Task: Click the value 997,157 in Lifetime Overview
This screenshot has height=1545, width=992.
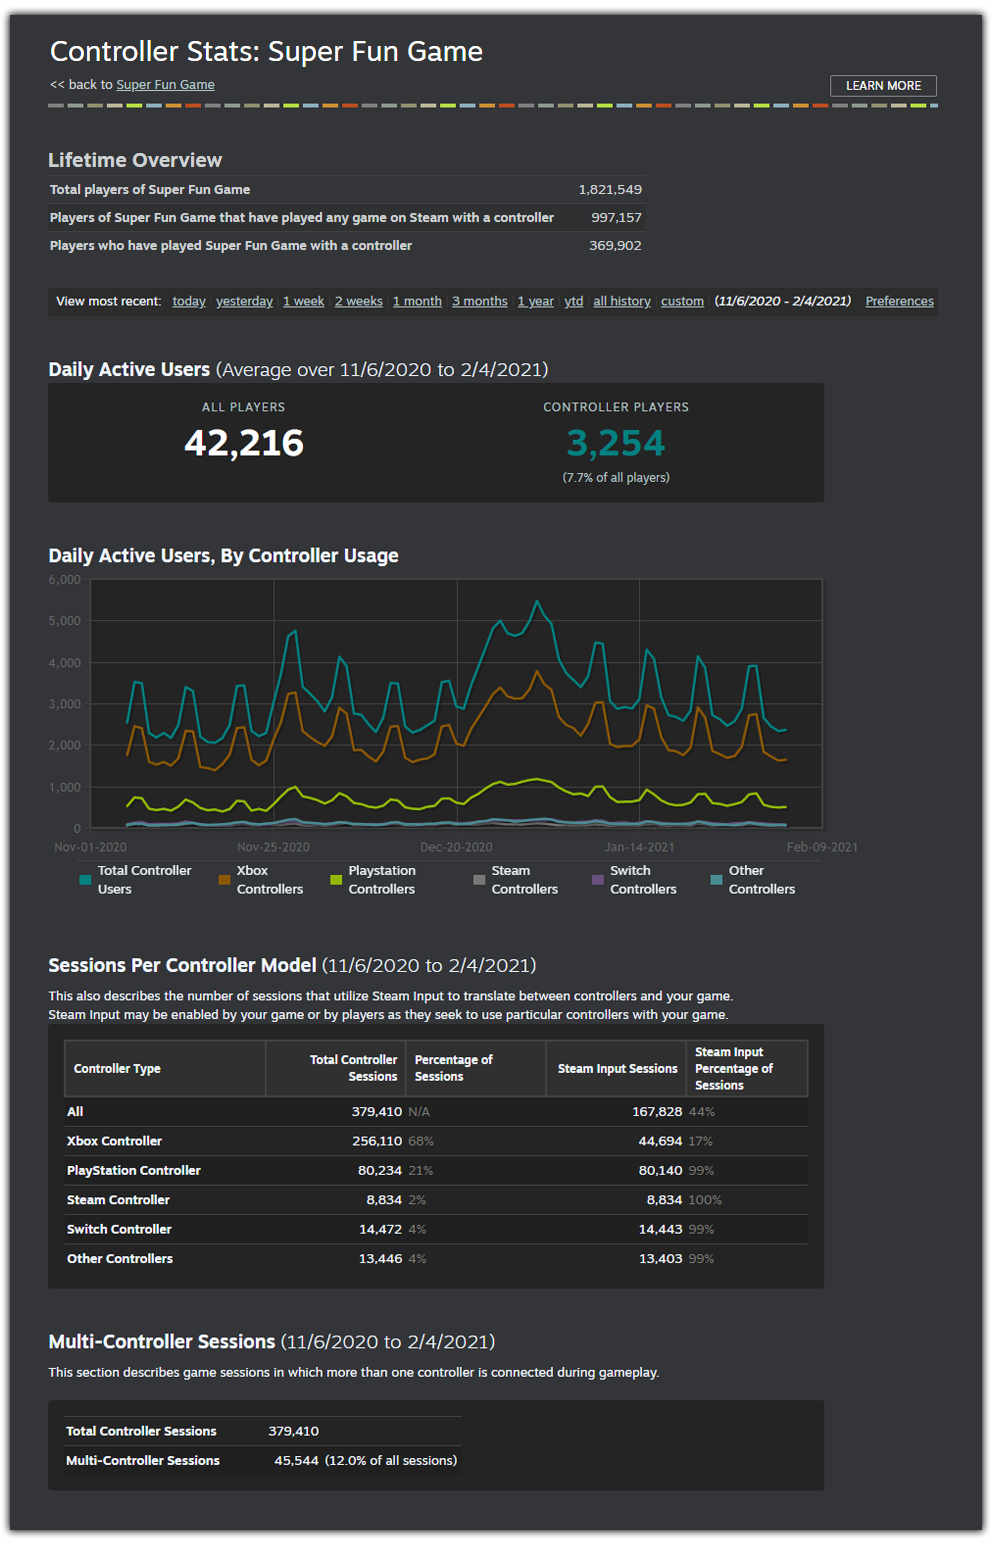Action: 616,218
